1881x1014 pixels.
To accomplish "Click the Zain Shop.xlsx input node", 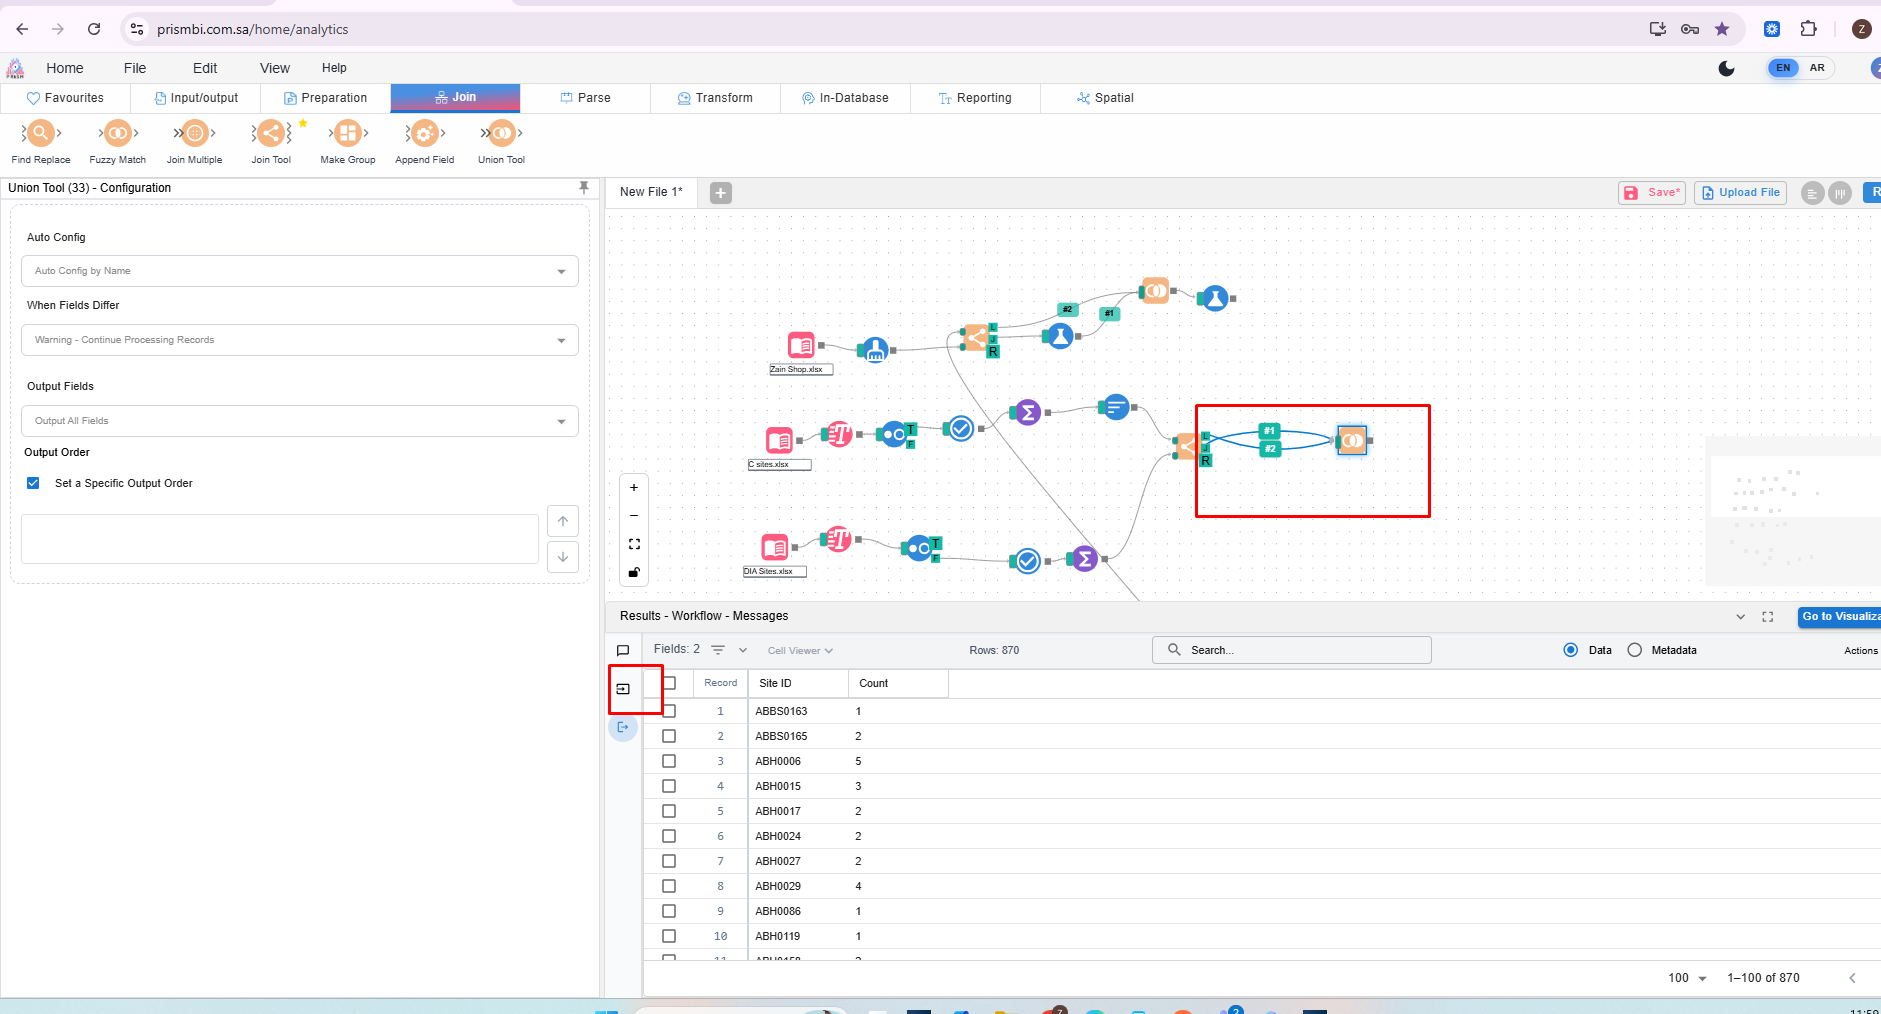I will coord(801,346).
